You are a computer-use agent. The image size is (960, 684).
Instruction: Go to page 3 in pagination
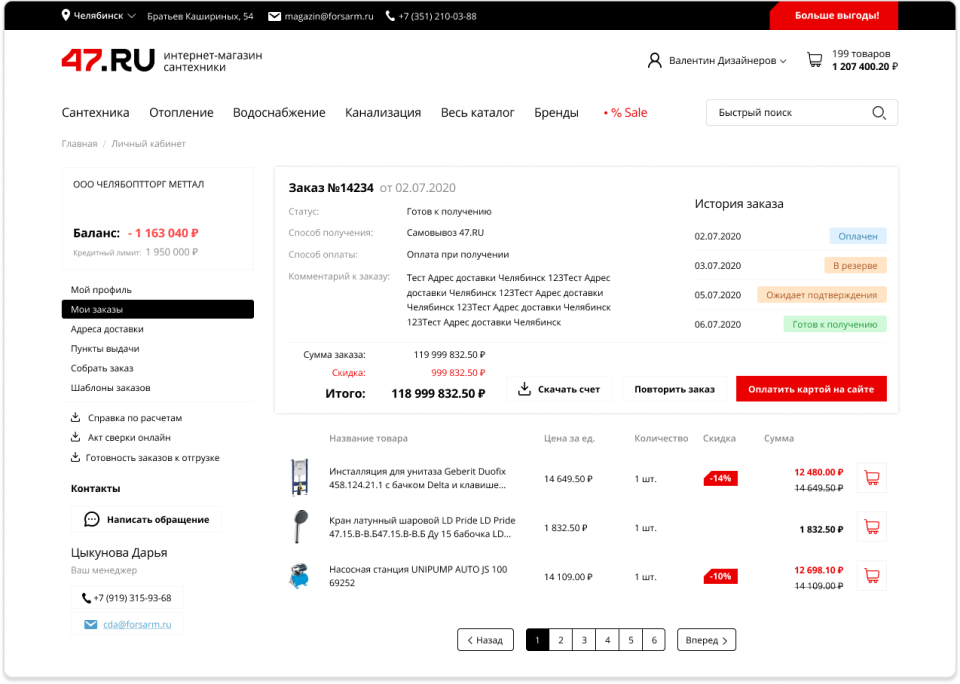(x=584, y=640)
